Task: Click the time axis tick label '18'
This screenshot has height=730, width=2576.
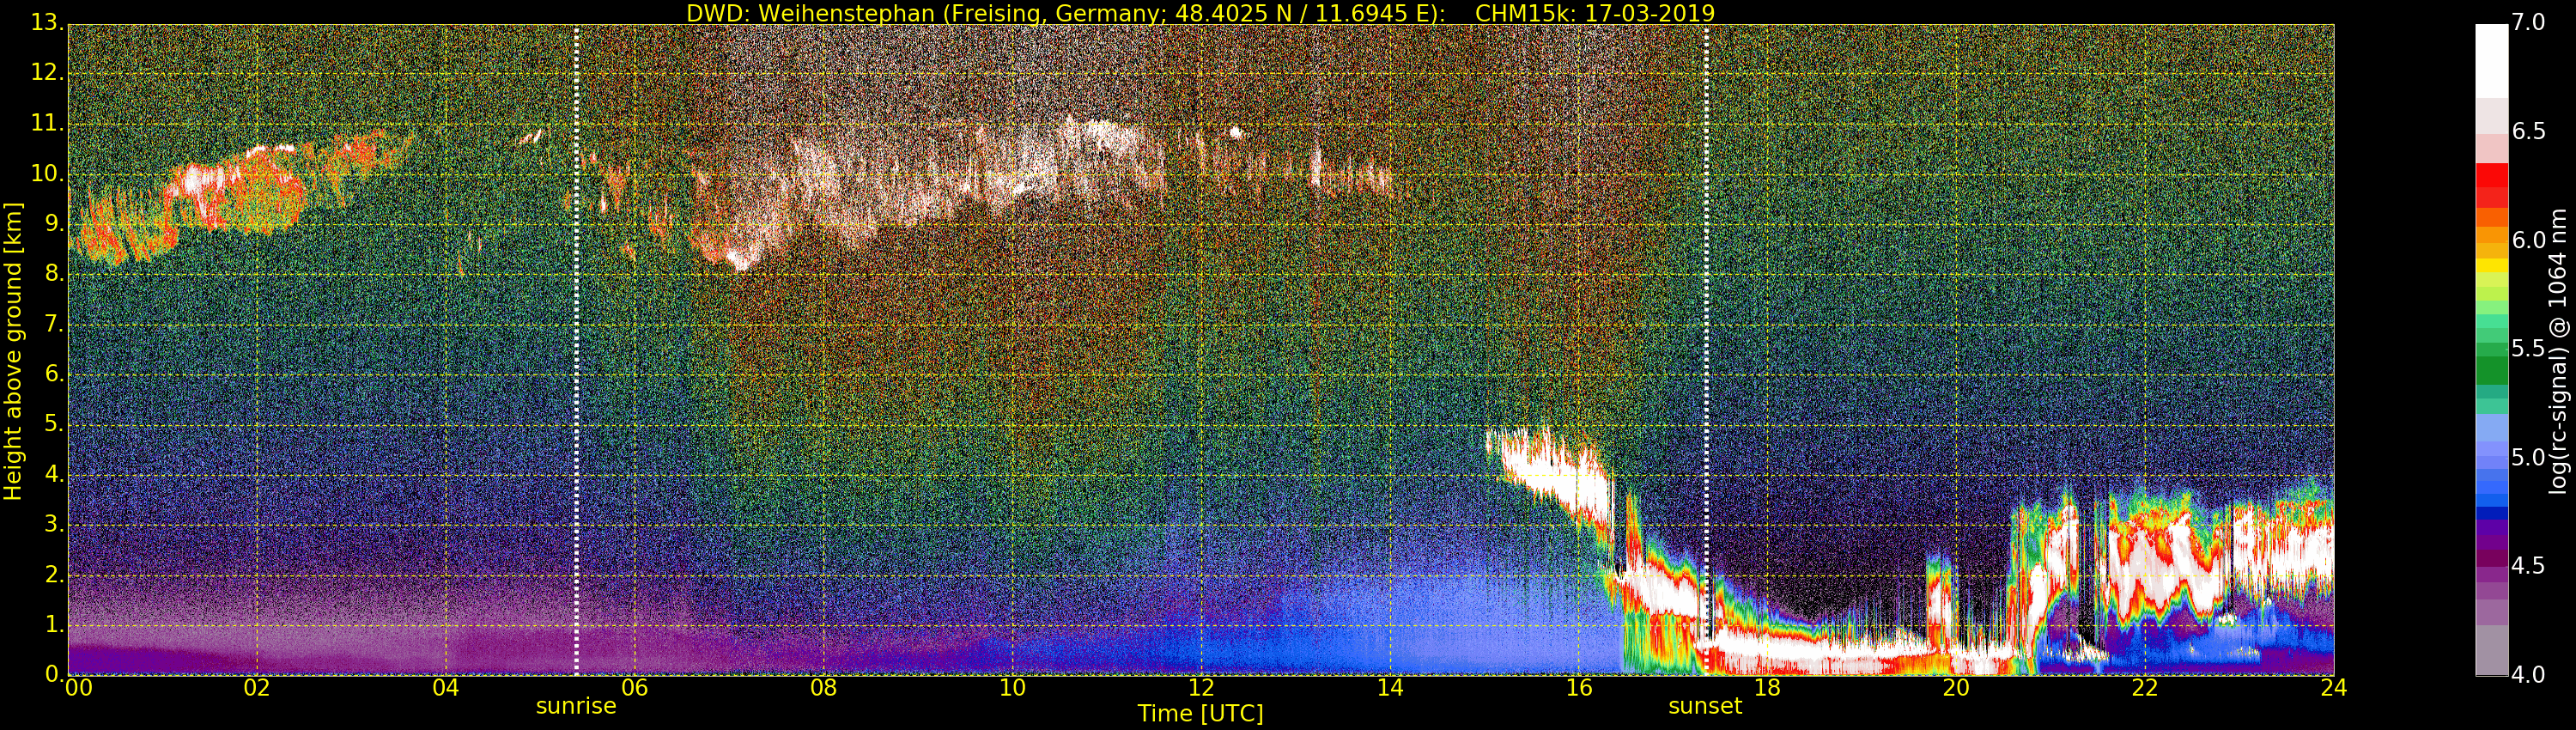Action: pyautogui.click(x=1768, y=688)
